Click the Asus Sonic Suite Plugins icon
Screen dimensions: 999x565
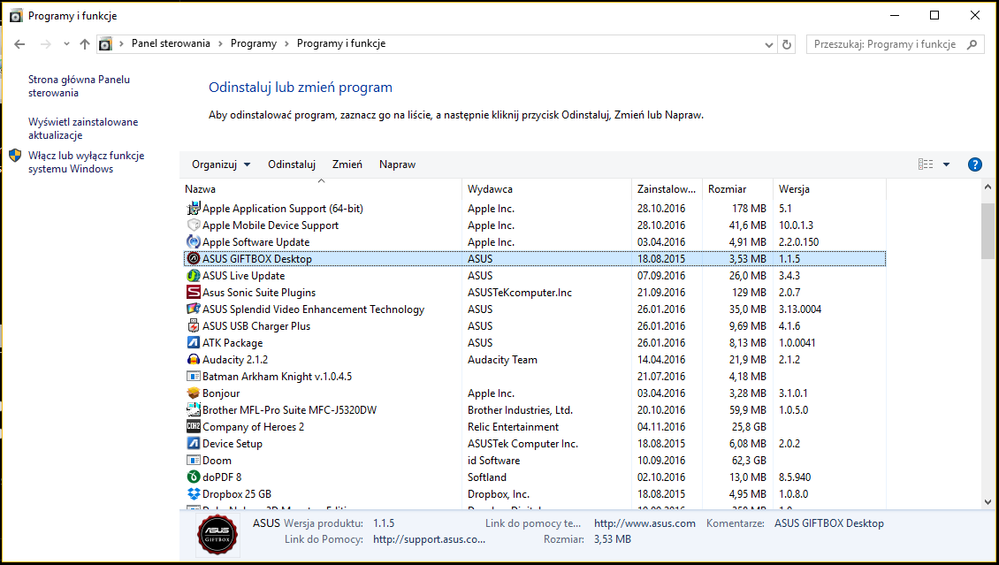point(193,292)
